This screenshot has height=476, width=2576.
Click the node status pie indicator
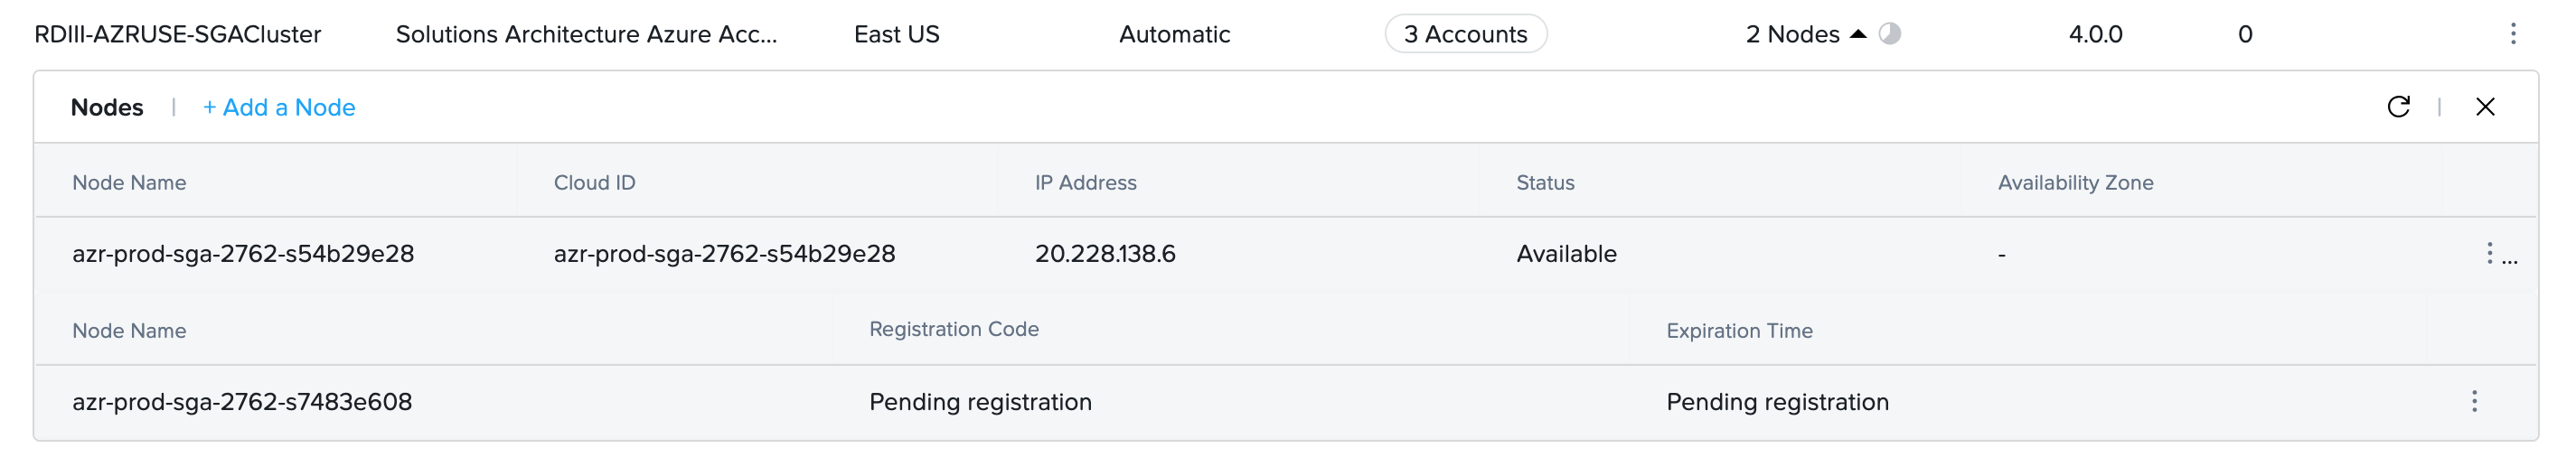[x=1889, y=34]
